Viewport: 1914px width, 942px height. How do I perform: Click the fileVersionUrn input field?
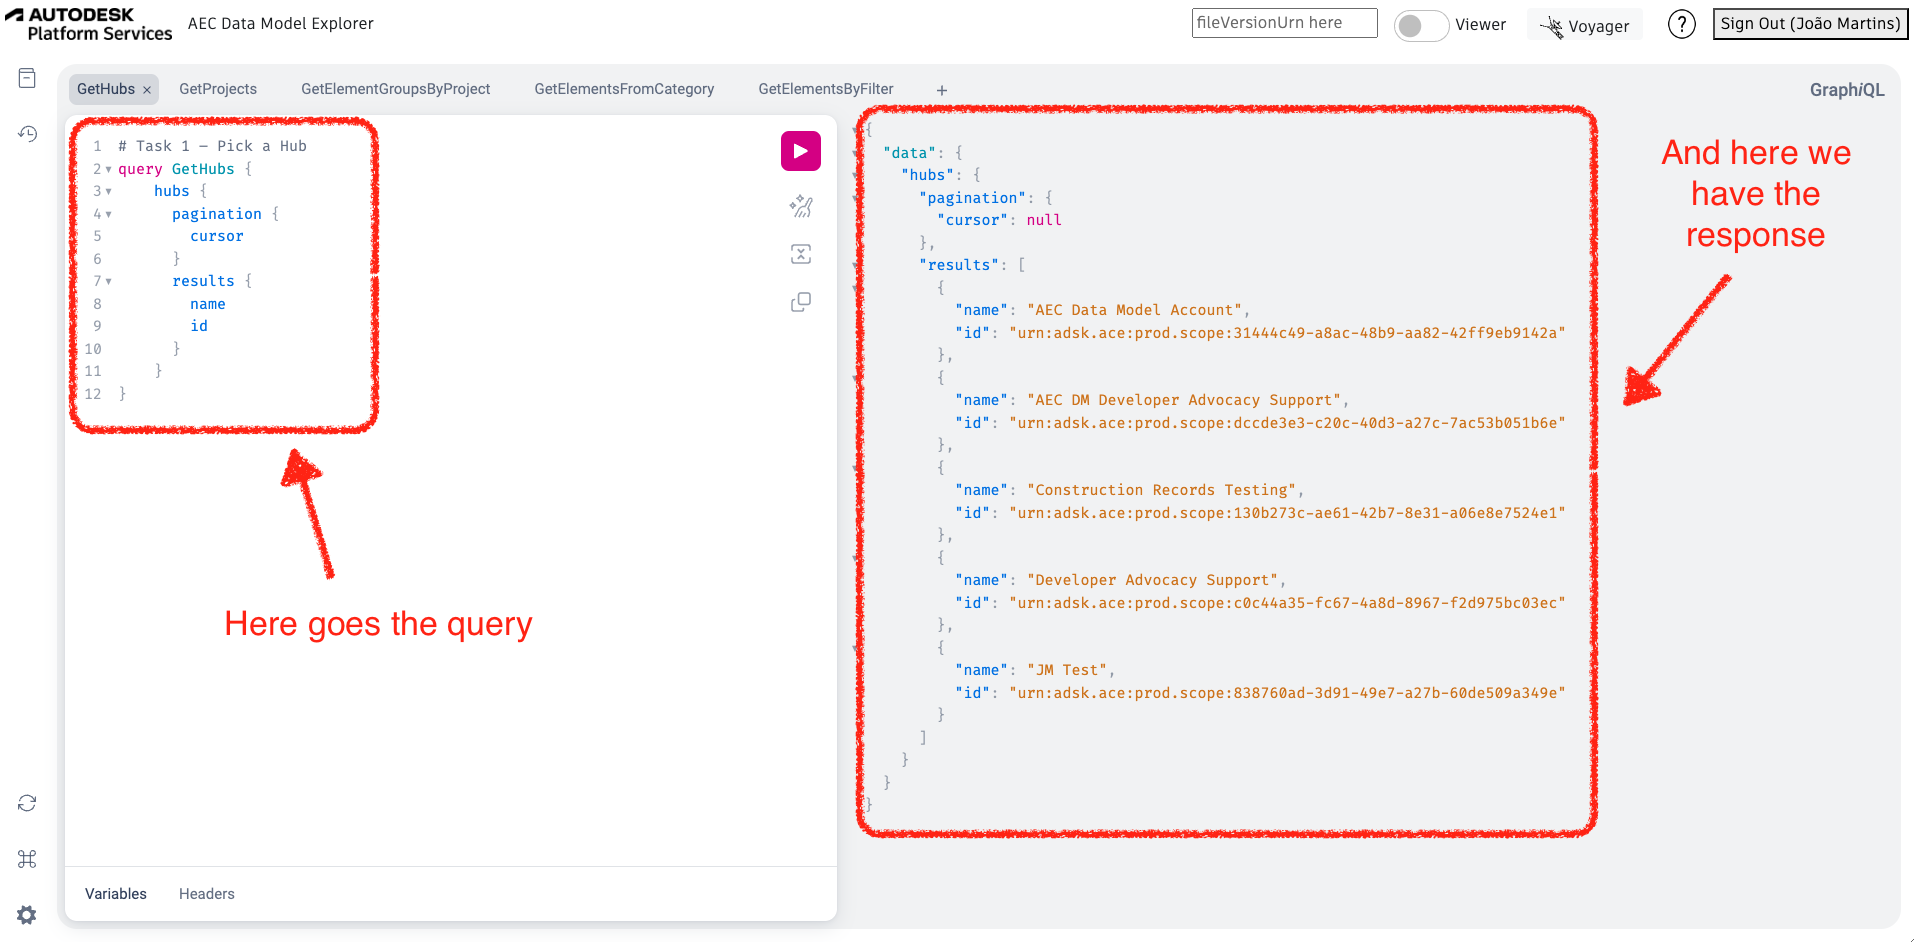(1284, 23)
